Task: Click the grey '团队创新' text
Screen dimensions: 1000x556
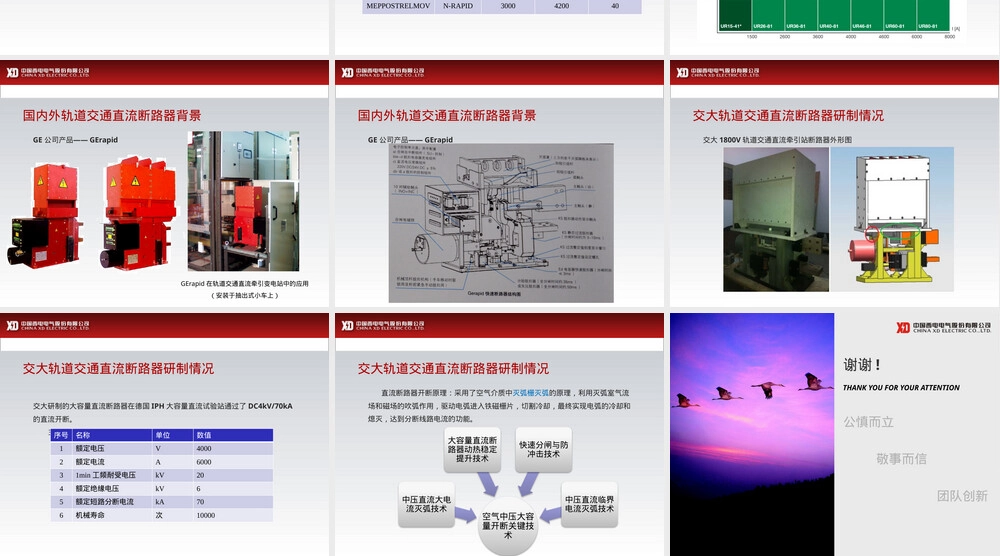Action: click(962, 496)
